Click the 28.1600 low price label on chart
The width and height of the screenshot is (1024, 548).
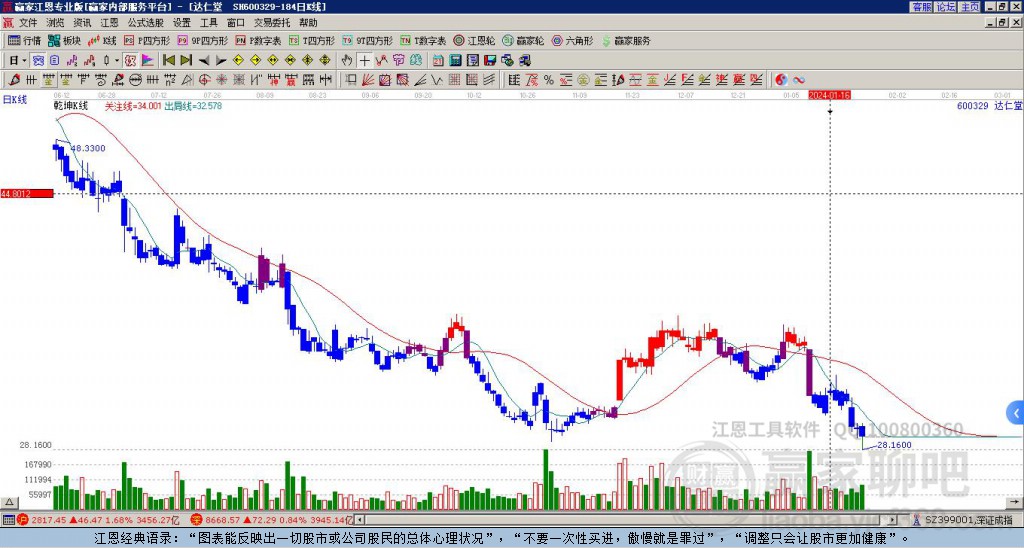coord(894,445)
